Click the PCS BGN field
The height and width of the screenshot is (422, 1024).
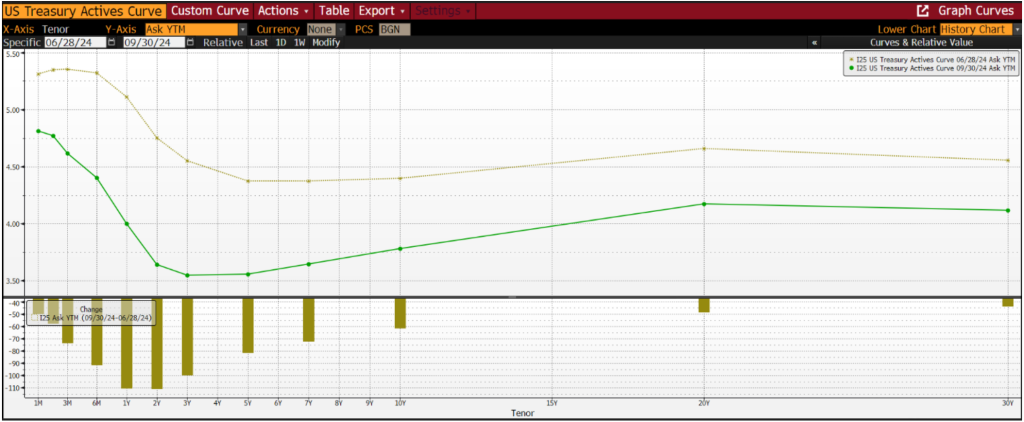point(395,29)
